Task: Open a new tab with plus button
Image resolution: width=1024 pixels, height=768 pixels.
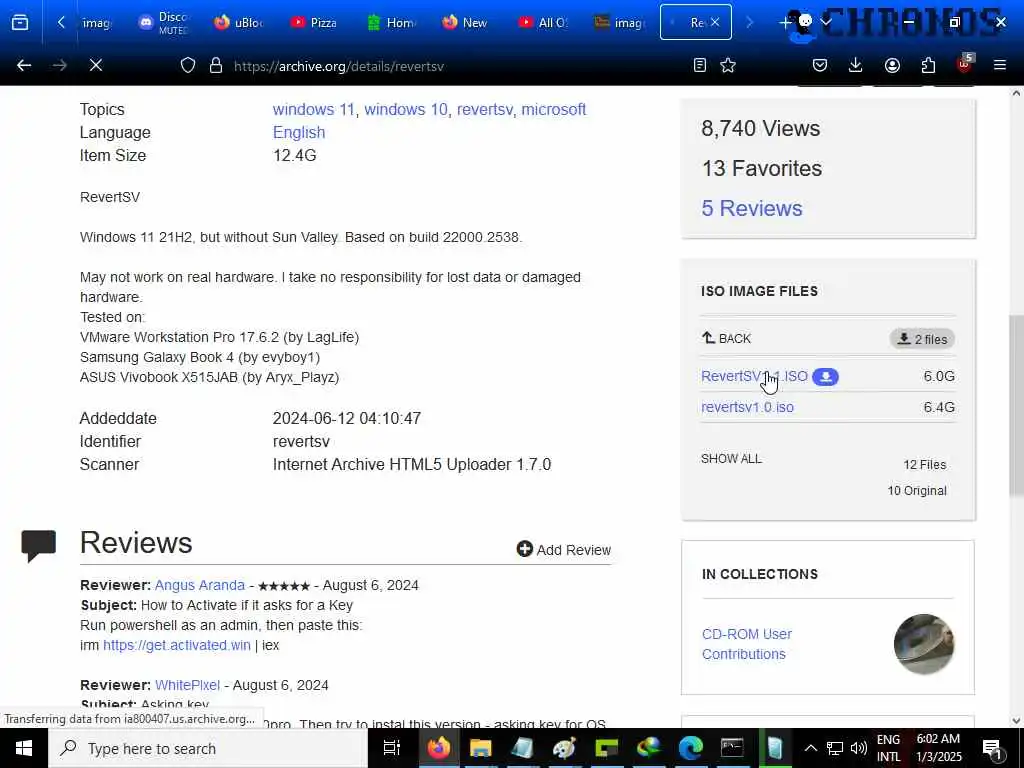Action: pos(786,23)
